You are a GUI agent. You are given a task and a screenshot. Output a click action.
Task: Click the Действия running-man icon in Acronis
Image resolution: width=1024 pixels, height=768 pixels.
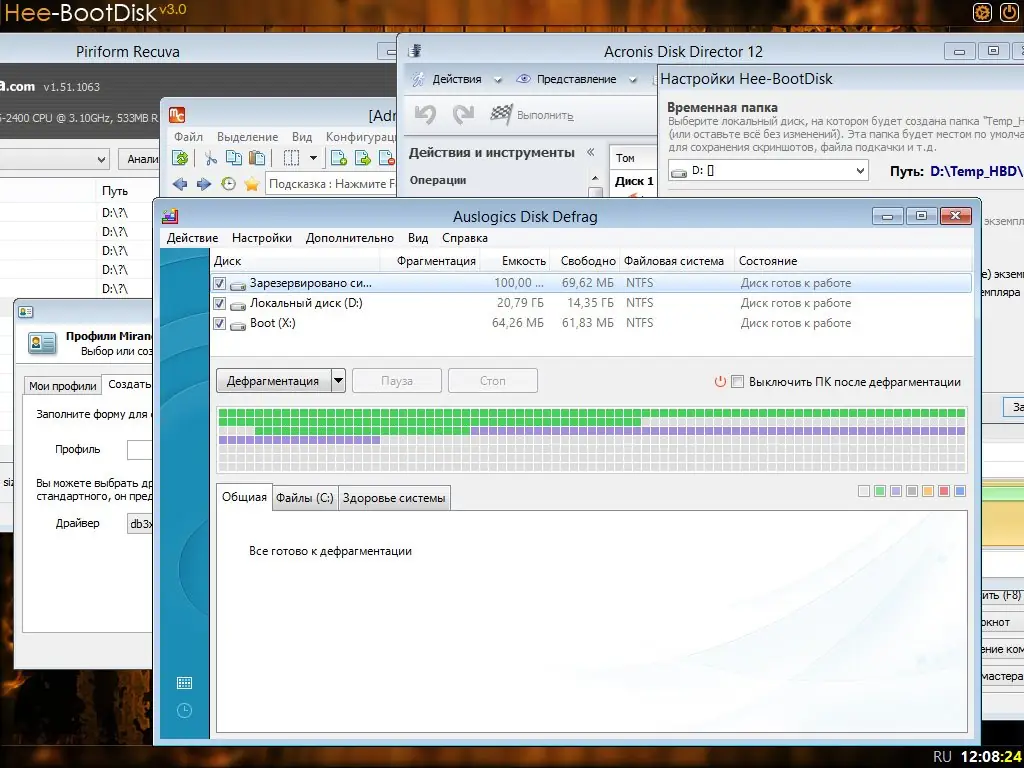point(417,79)
